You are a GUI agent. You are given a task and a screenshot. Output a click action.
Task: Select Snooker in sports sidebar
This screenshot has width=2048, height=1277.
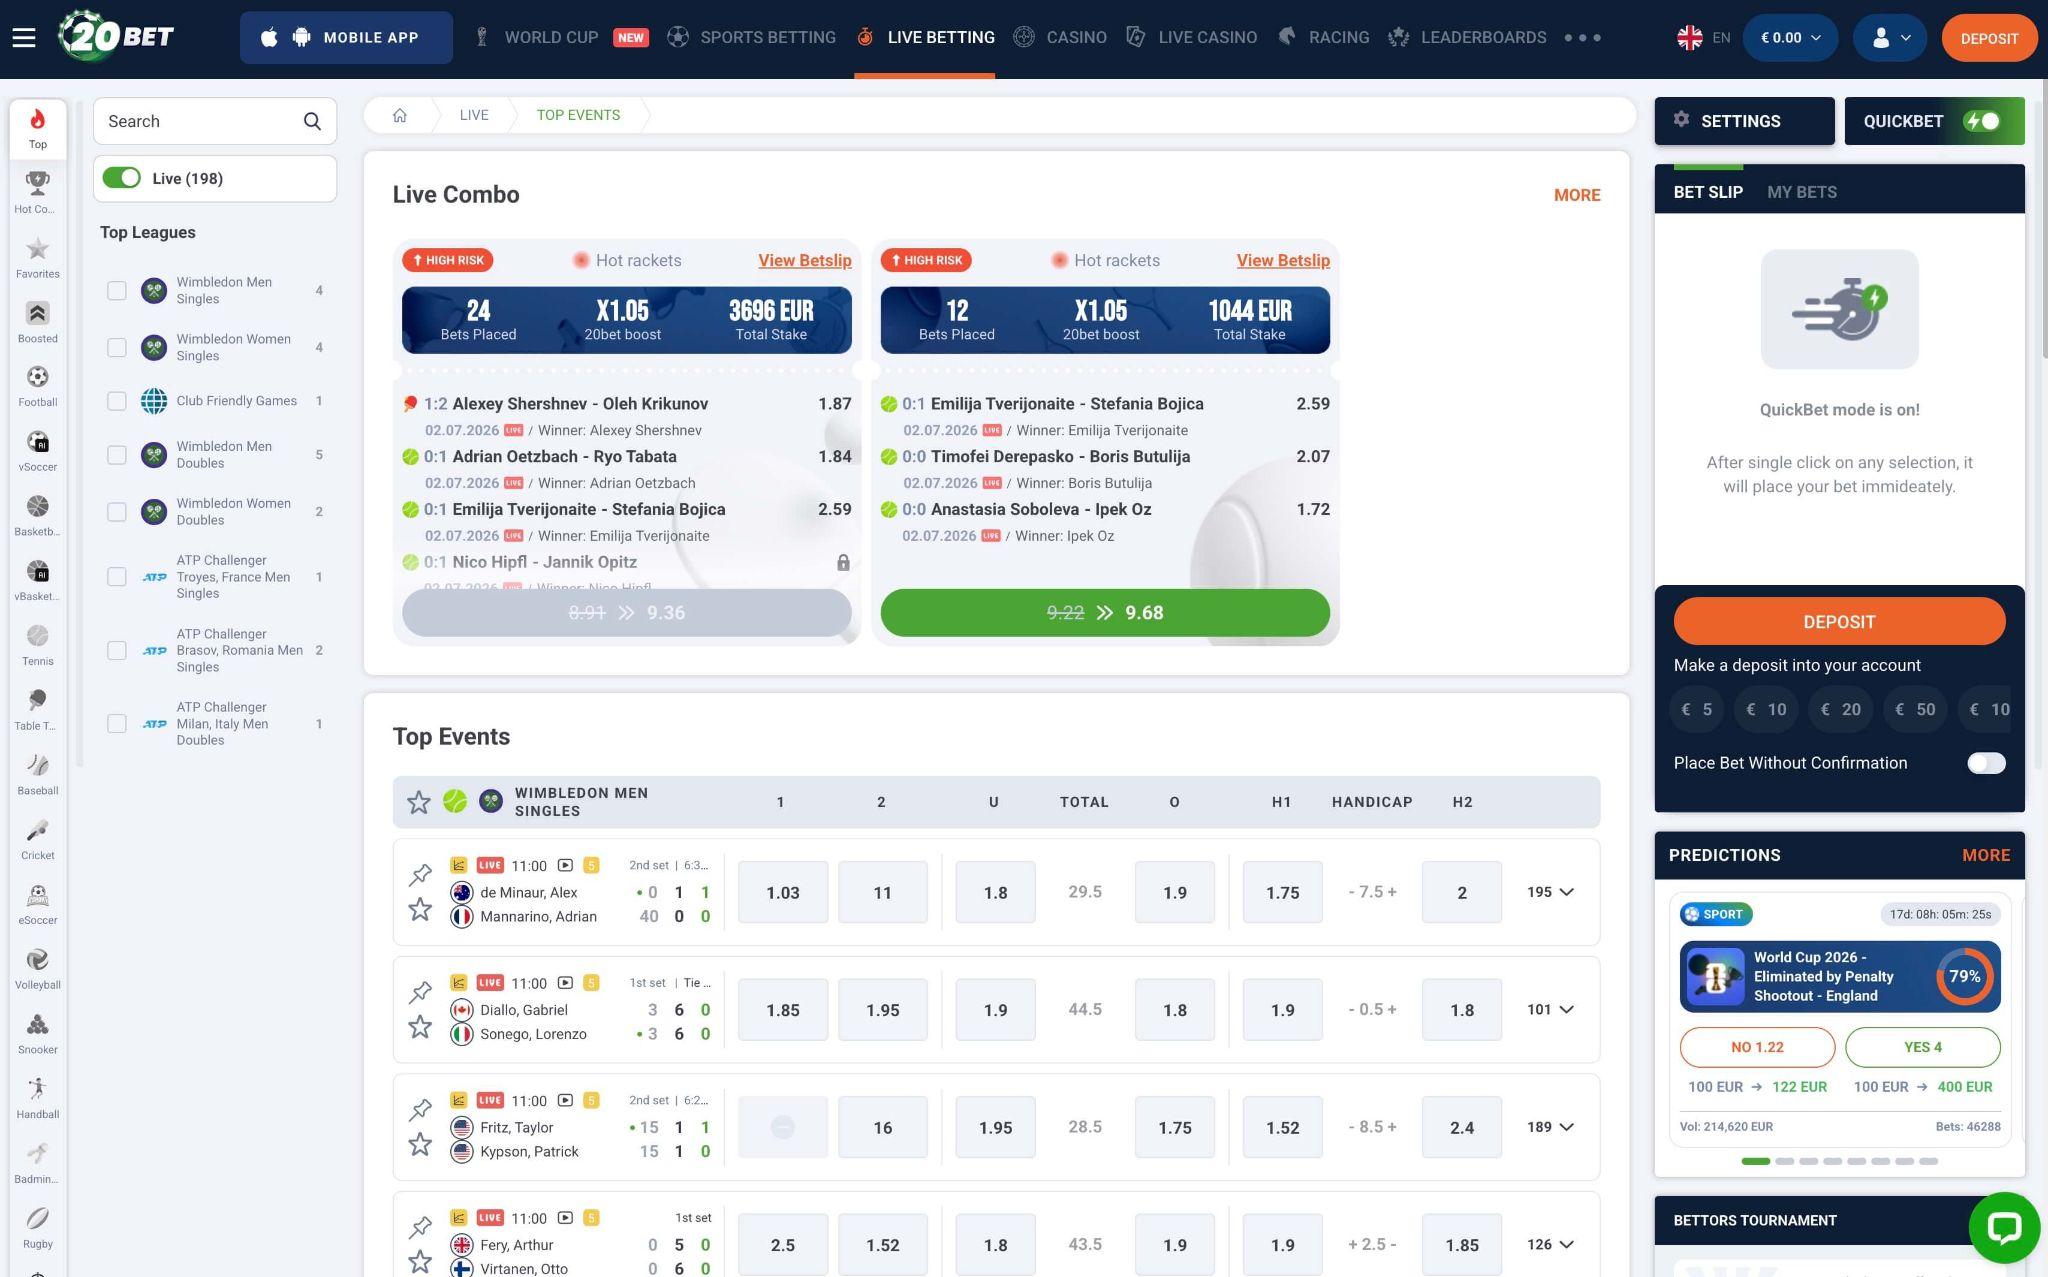[38, 1034]
